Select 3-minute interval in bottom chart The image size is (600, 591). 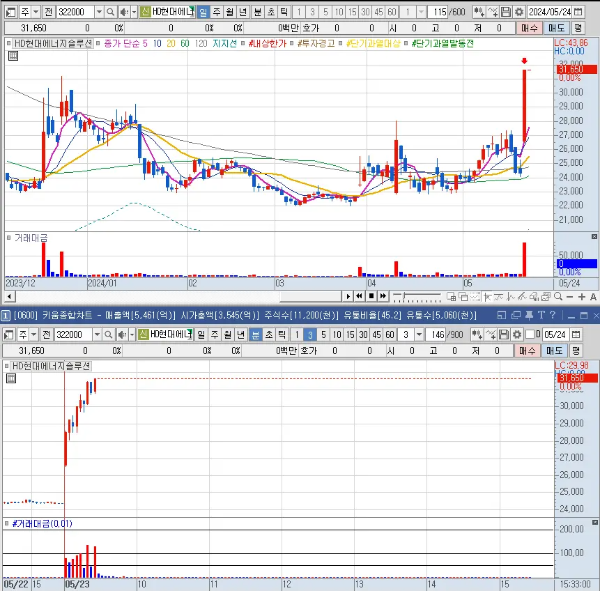coord(310,335)
